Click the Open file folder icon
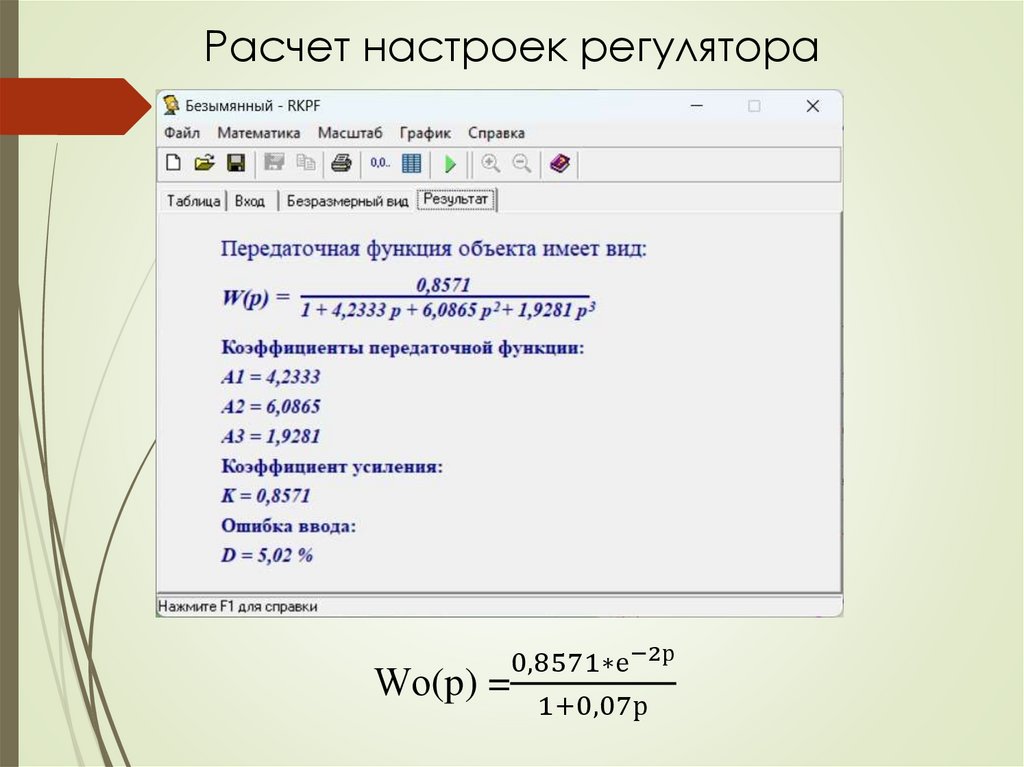Screen dimensions: 1024x767 [204, 163]
